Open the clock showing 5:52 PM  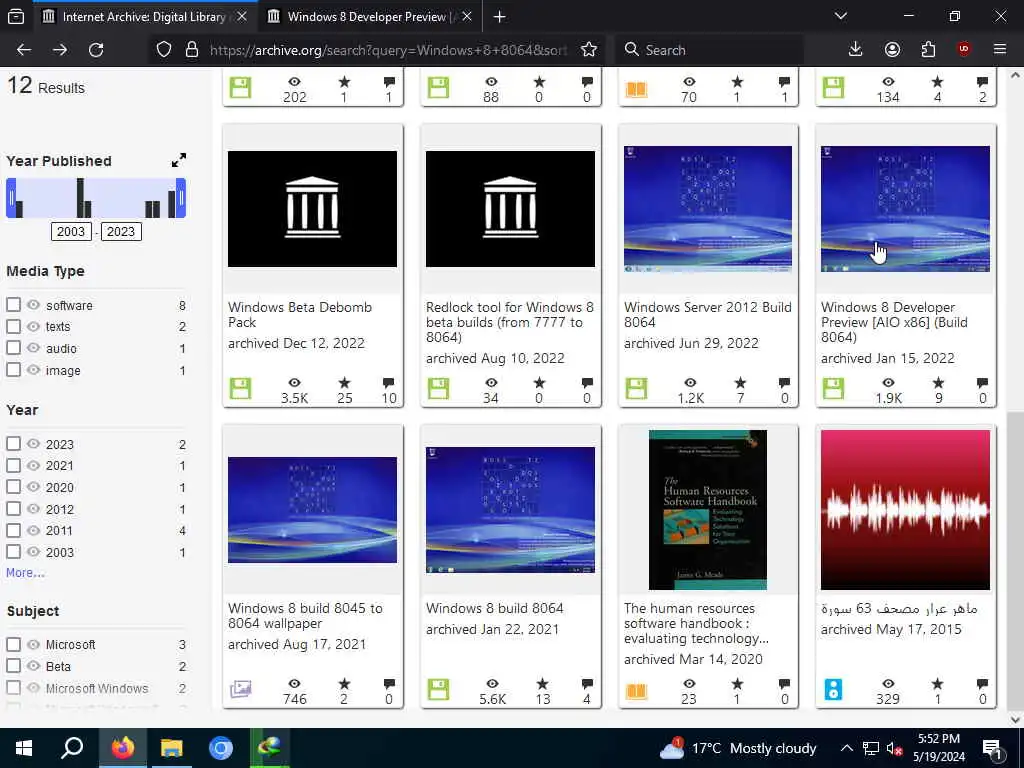(938, 748)
